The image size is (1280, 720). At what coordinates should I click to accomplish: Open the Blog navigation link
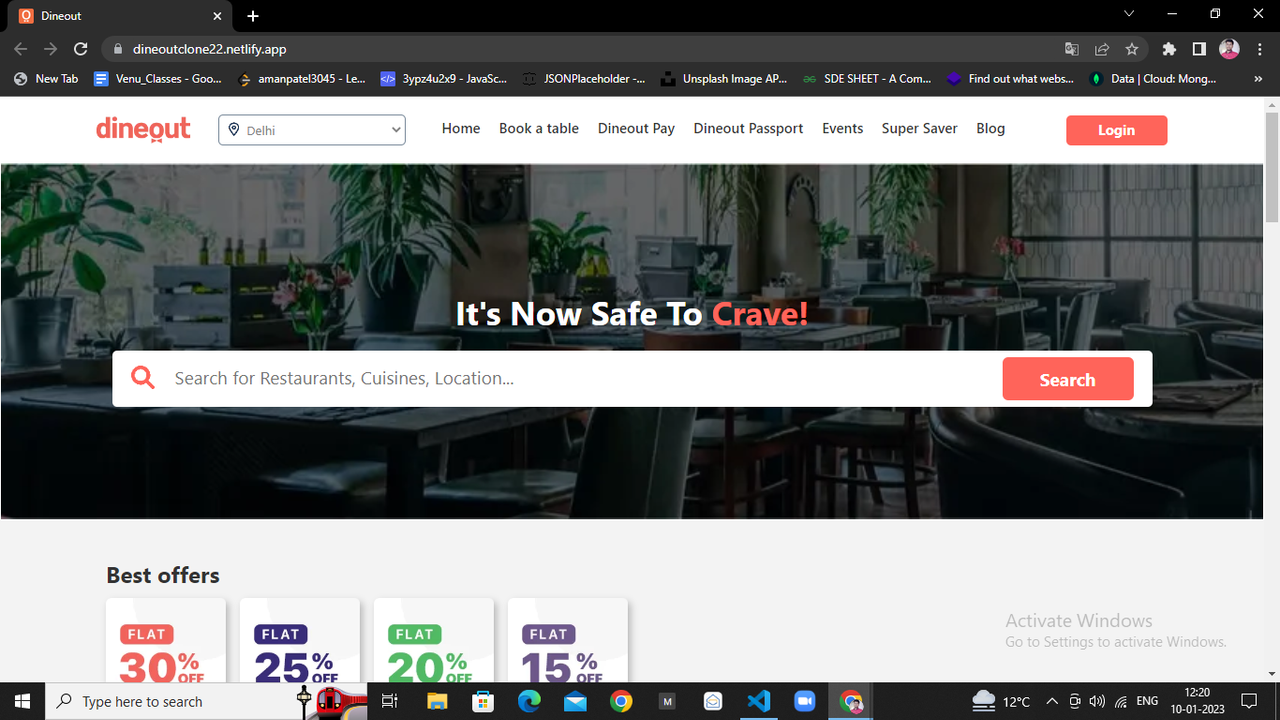990,128
